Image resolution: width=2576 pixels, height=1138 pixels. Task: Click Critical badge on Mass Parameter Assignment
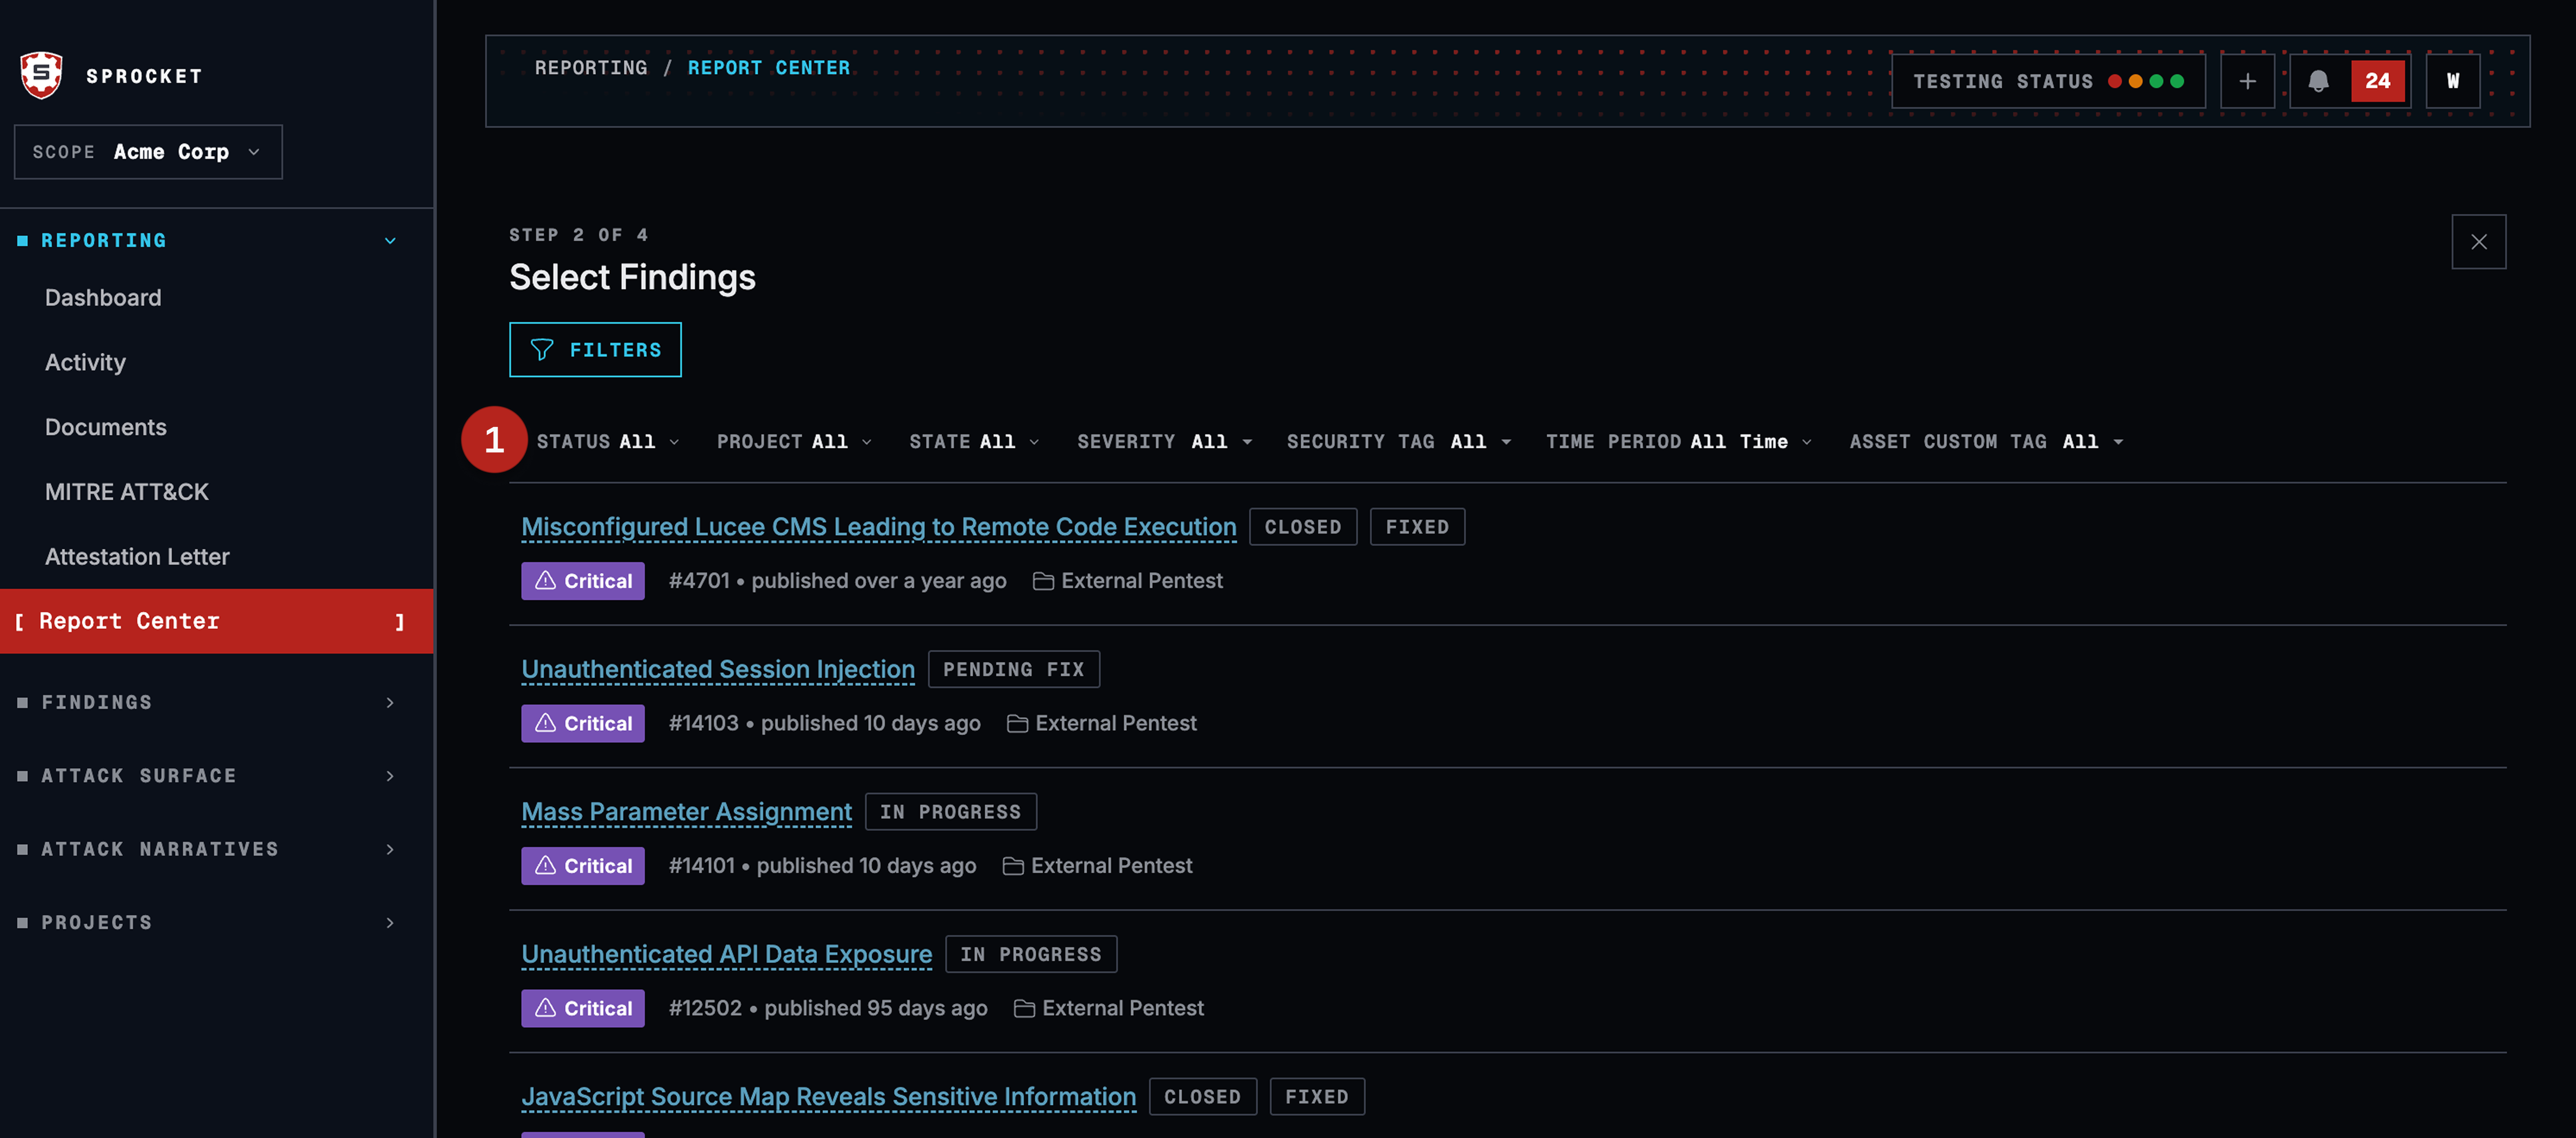[x=583, y=866]
